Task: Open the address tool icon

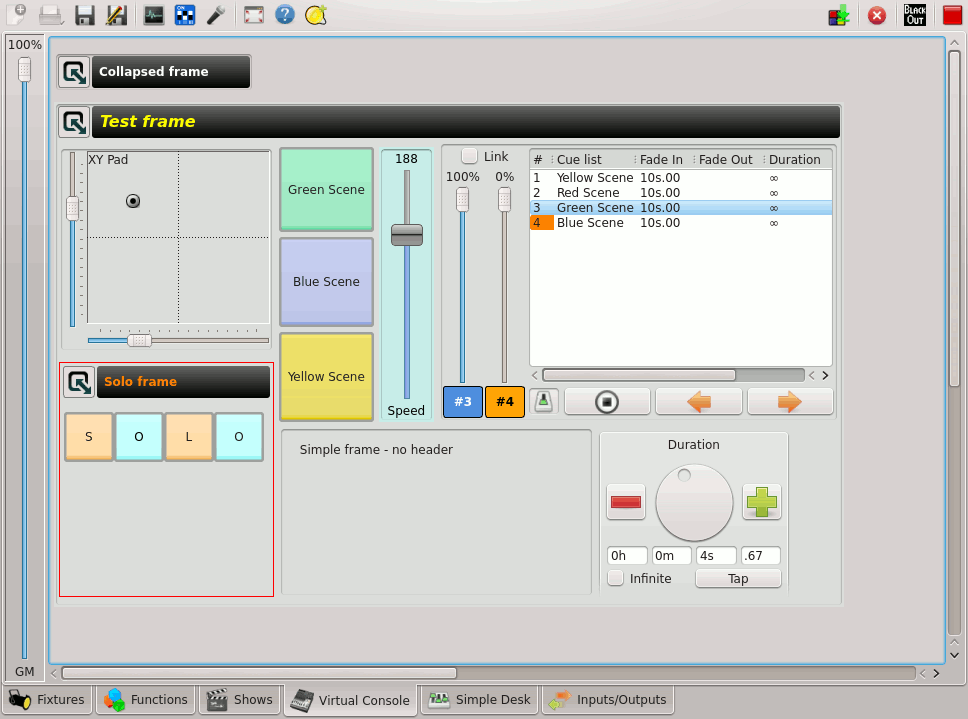Action: pyautogui.click(x=185, y=15)
